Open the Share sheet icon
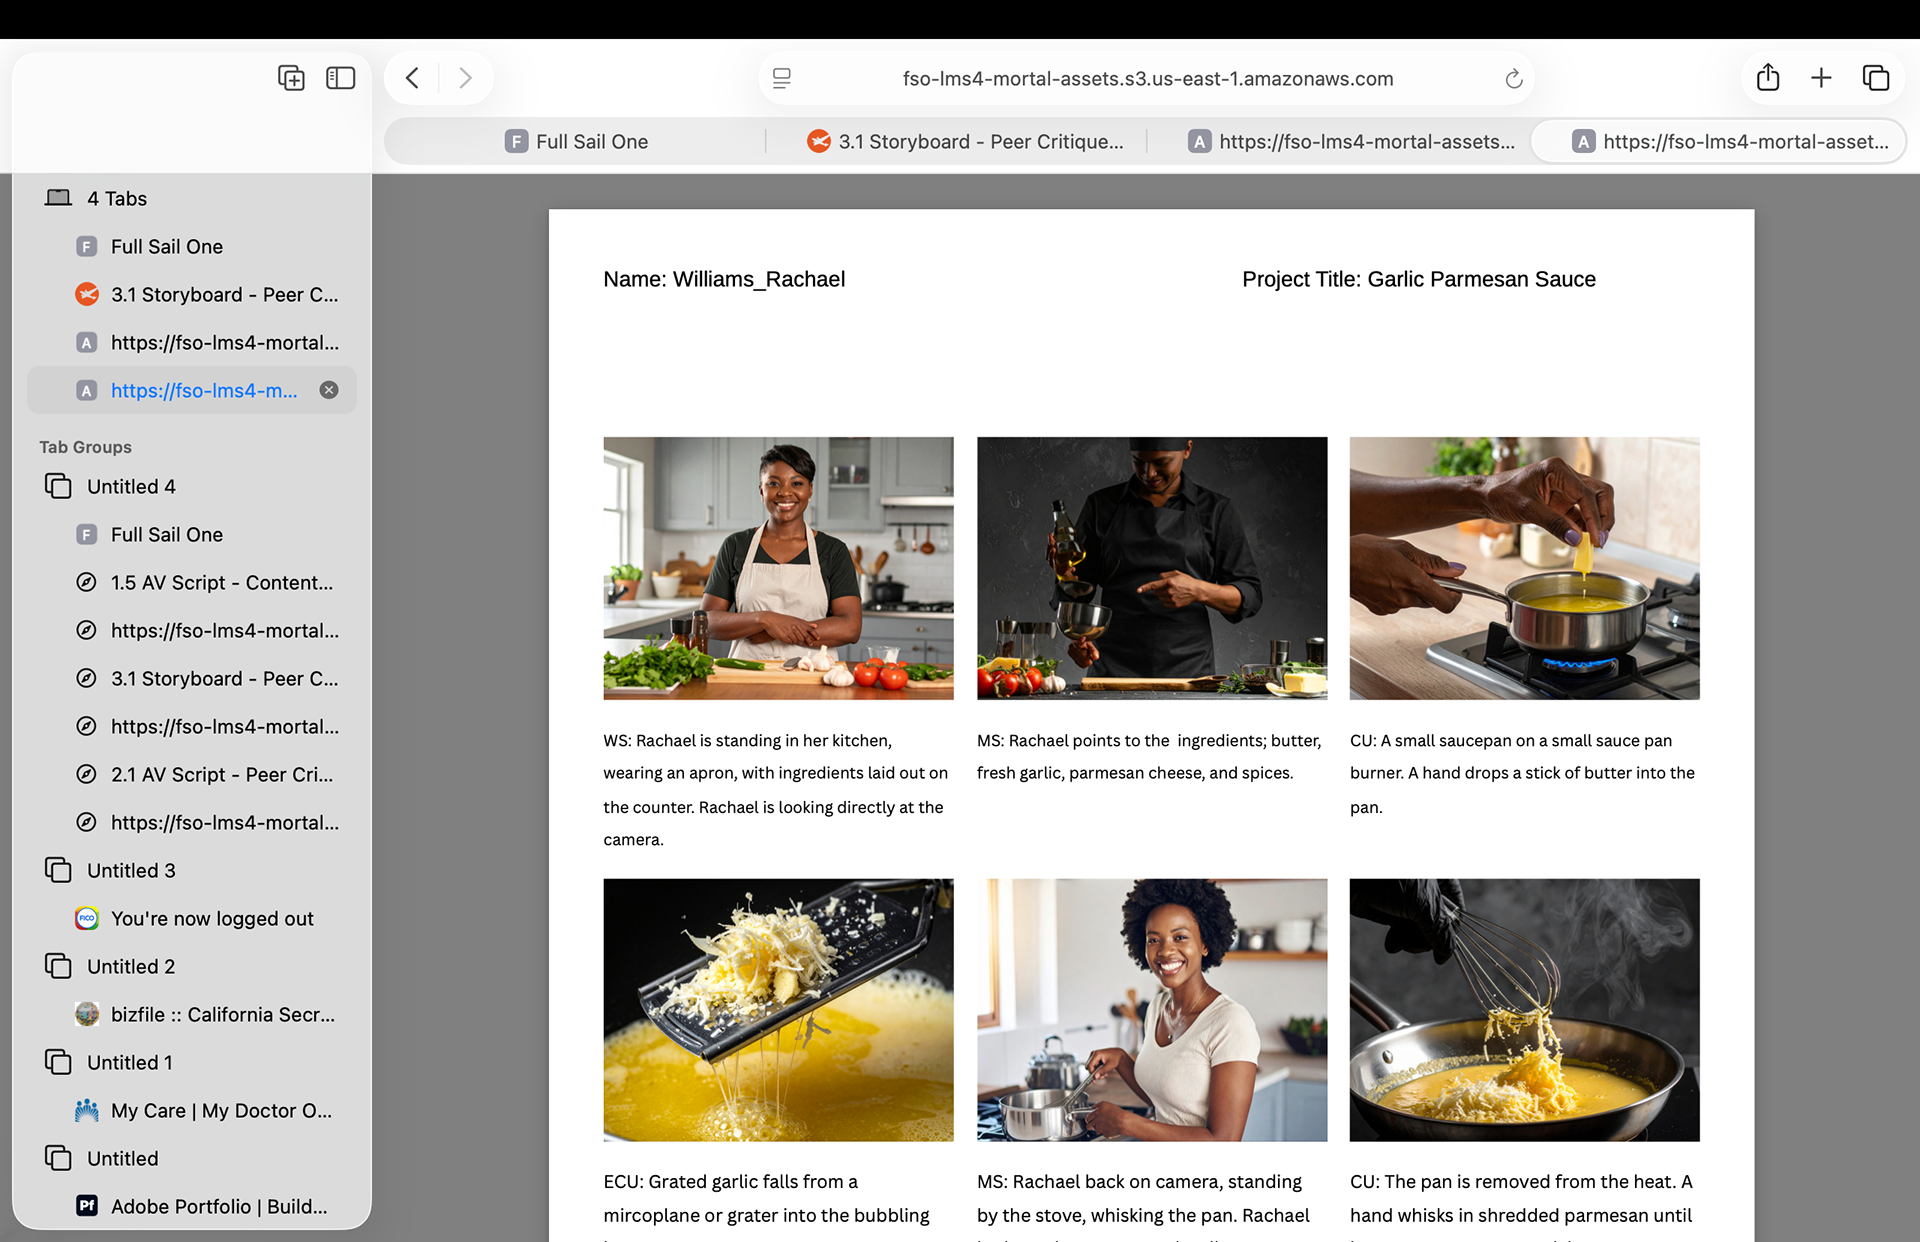Screen dimensions: 1920x1242 pos(1767,78)
